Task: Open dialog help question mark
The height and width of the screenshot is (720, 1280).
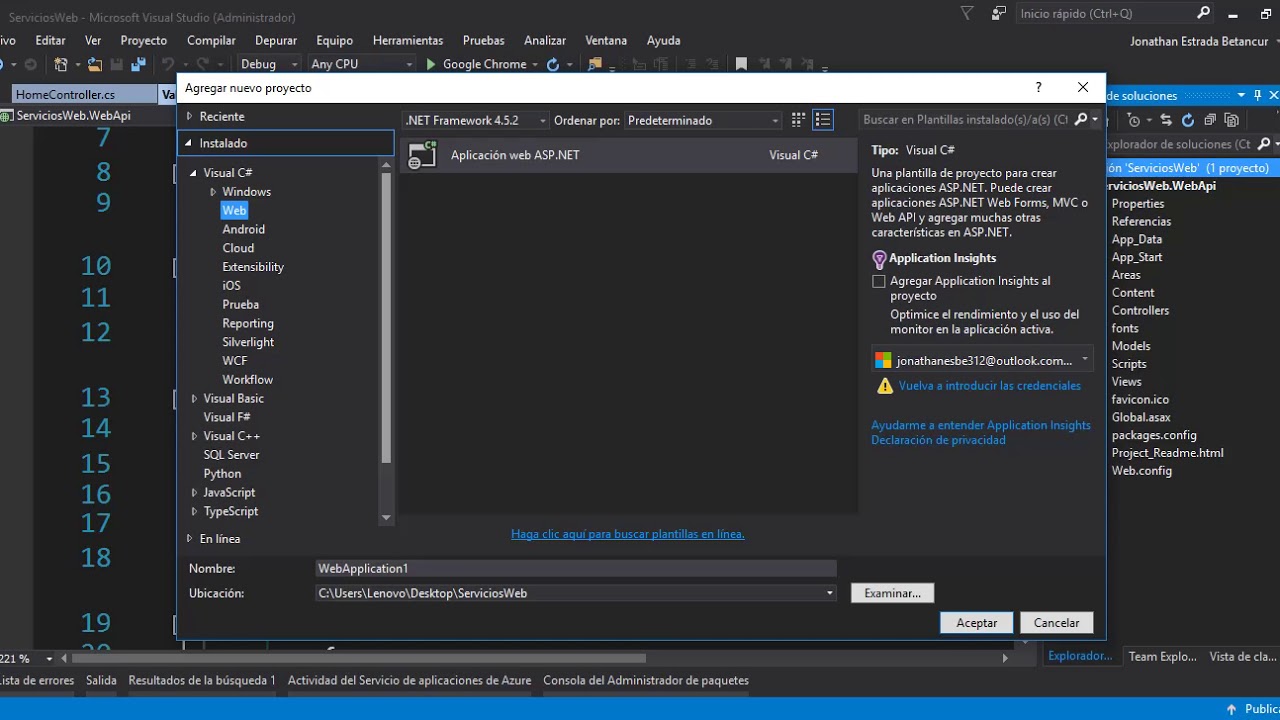Action: tap(1038, 88)
